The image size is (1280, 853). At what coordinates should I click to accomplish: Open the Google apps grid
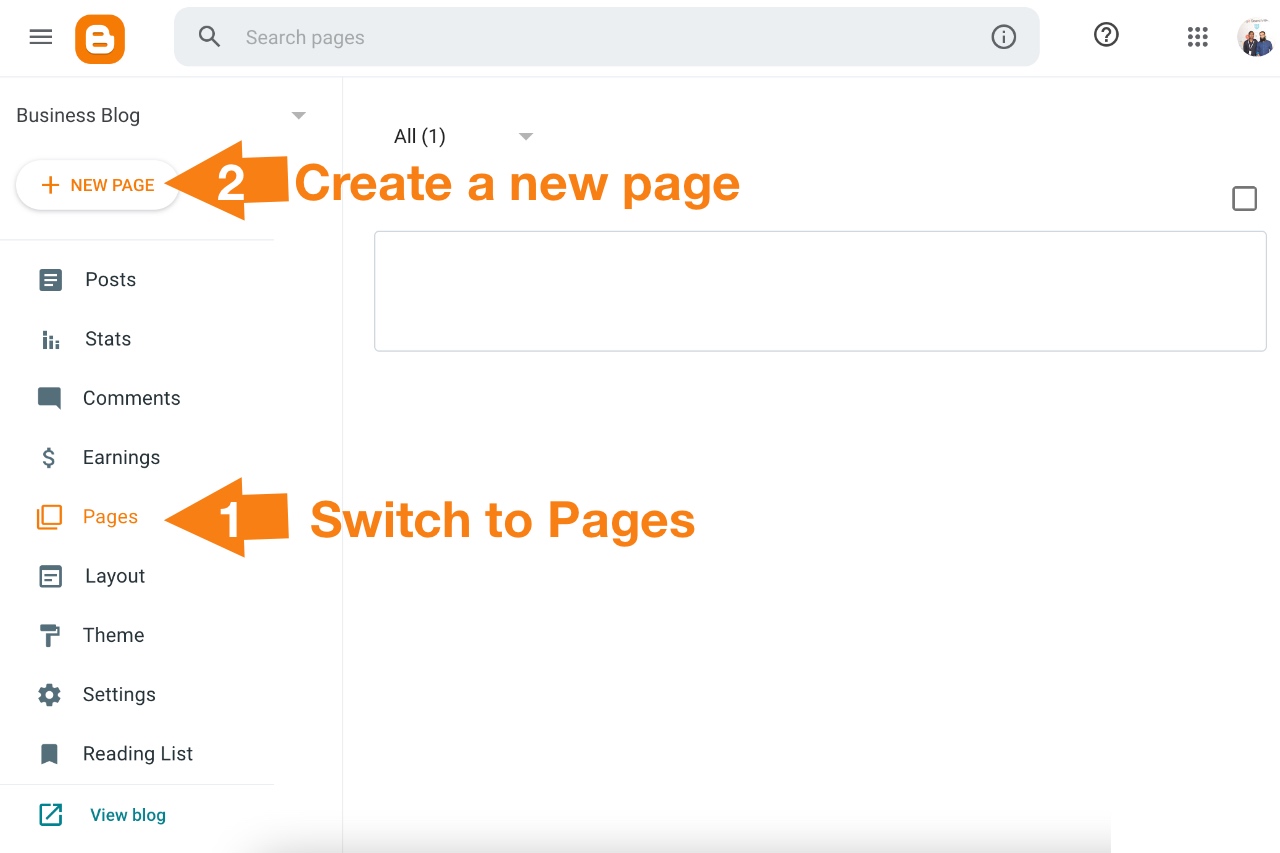pyautogui.click(x=1197, y=37)
